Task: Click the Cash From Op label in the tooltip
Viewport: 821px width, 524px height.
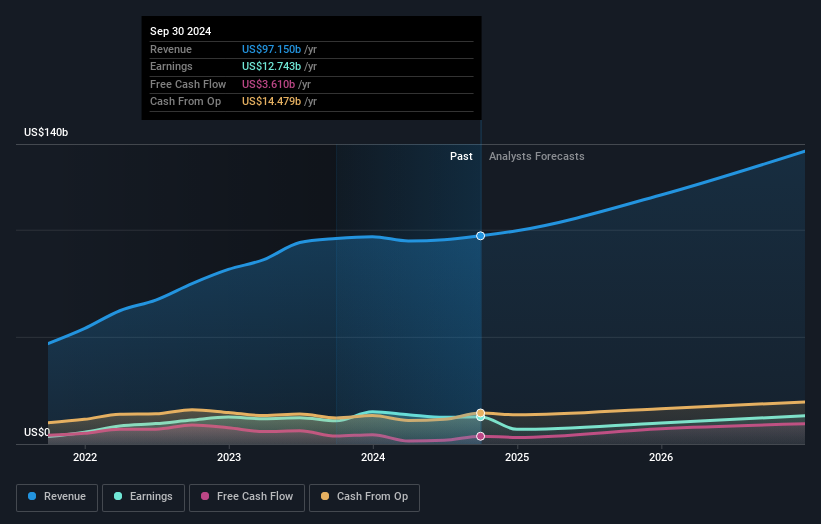Action: (185, 102)
